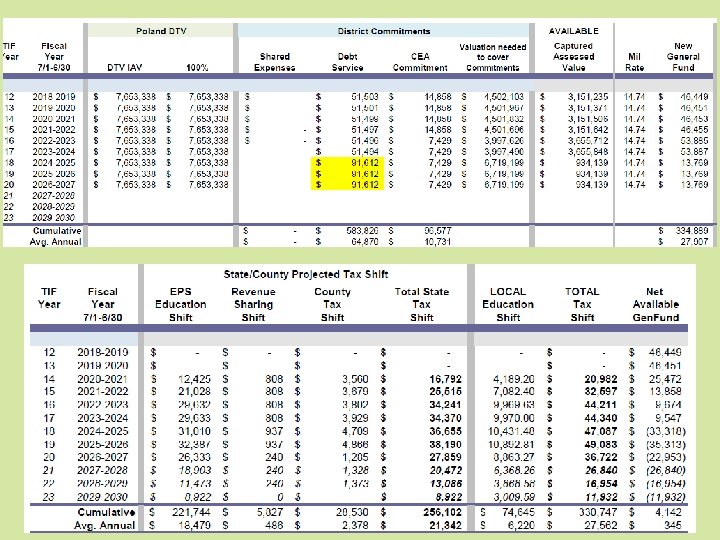This screenshot has width=720, height=540.
Task: Select the 'Shared Expenses' column header
Action: tap(275, 62)
